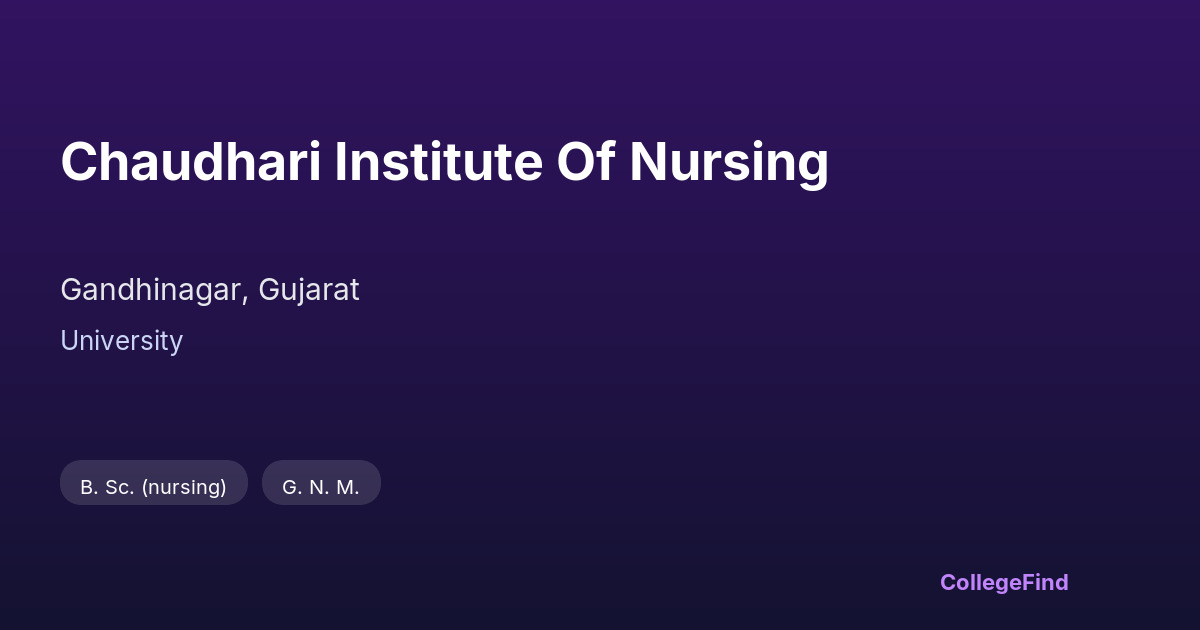Screen dimensions: 1200x630
Task: Click the University type label
Action: coord(121,341)
